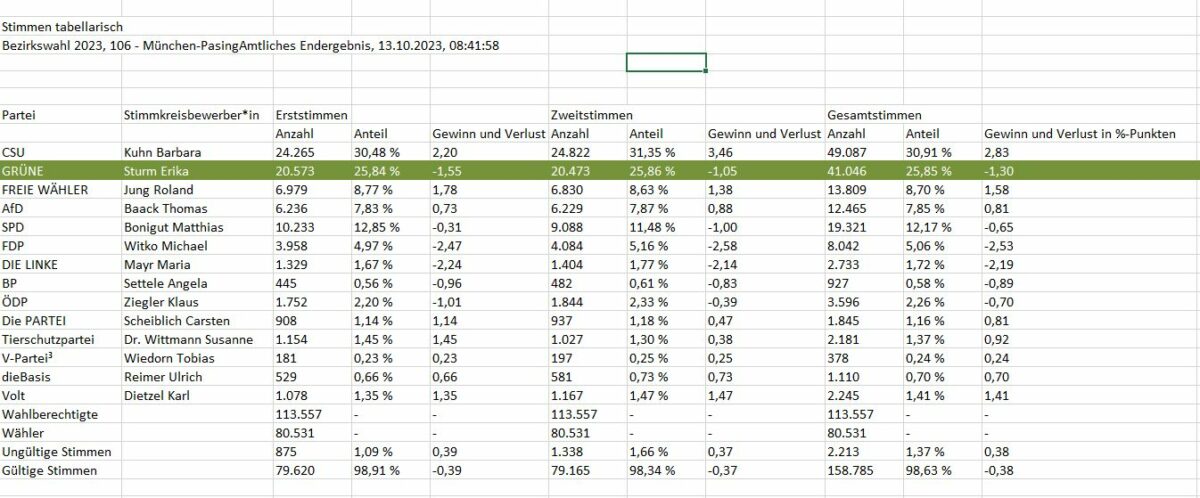Click the Bezirkswahl 2023 München-Pasing heading cell
This screenshot has height=498, width=1200.
(251, 45)
